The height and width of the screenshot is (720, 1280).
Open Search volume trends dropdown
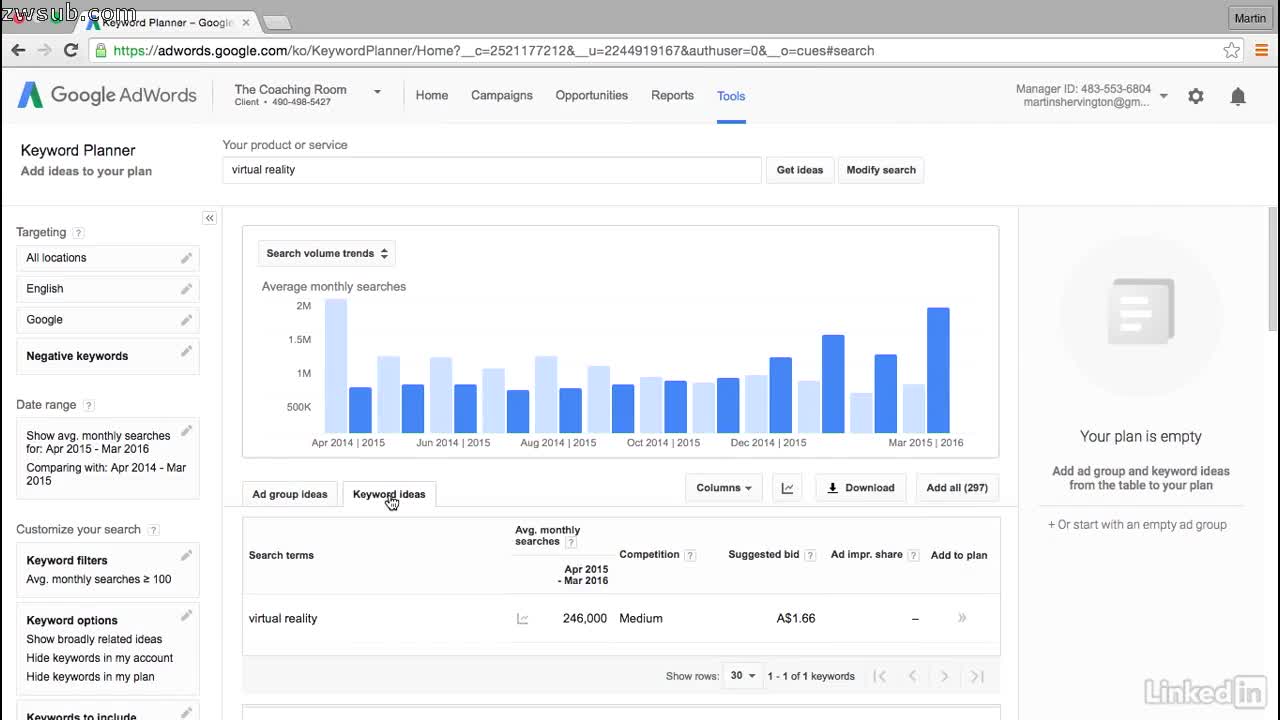(x=327, y=253)
